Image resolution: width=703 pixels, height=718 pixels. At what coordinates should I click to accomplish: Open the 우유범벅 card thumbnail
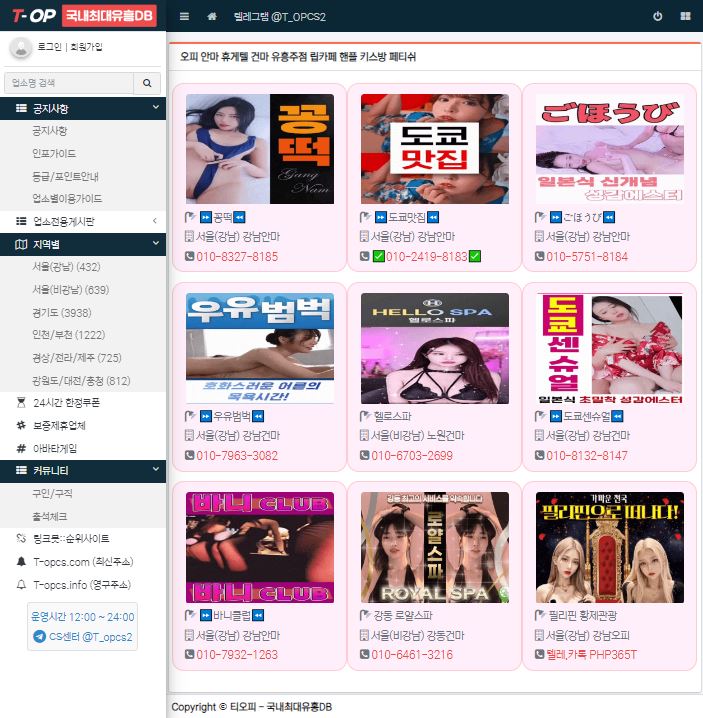click(260, 348)
